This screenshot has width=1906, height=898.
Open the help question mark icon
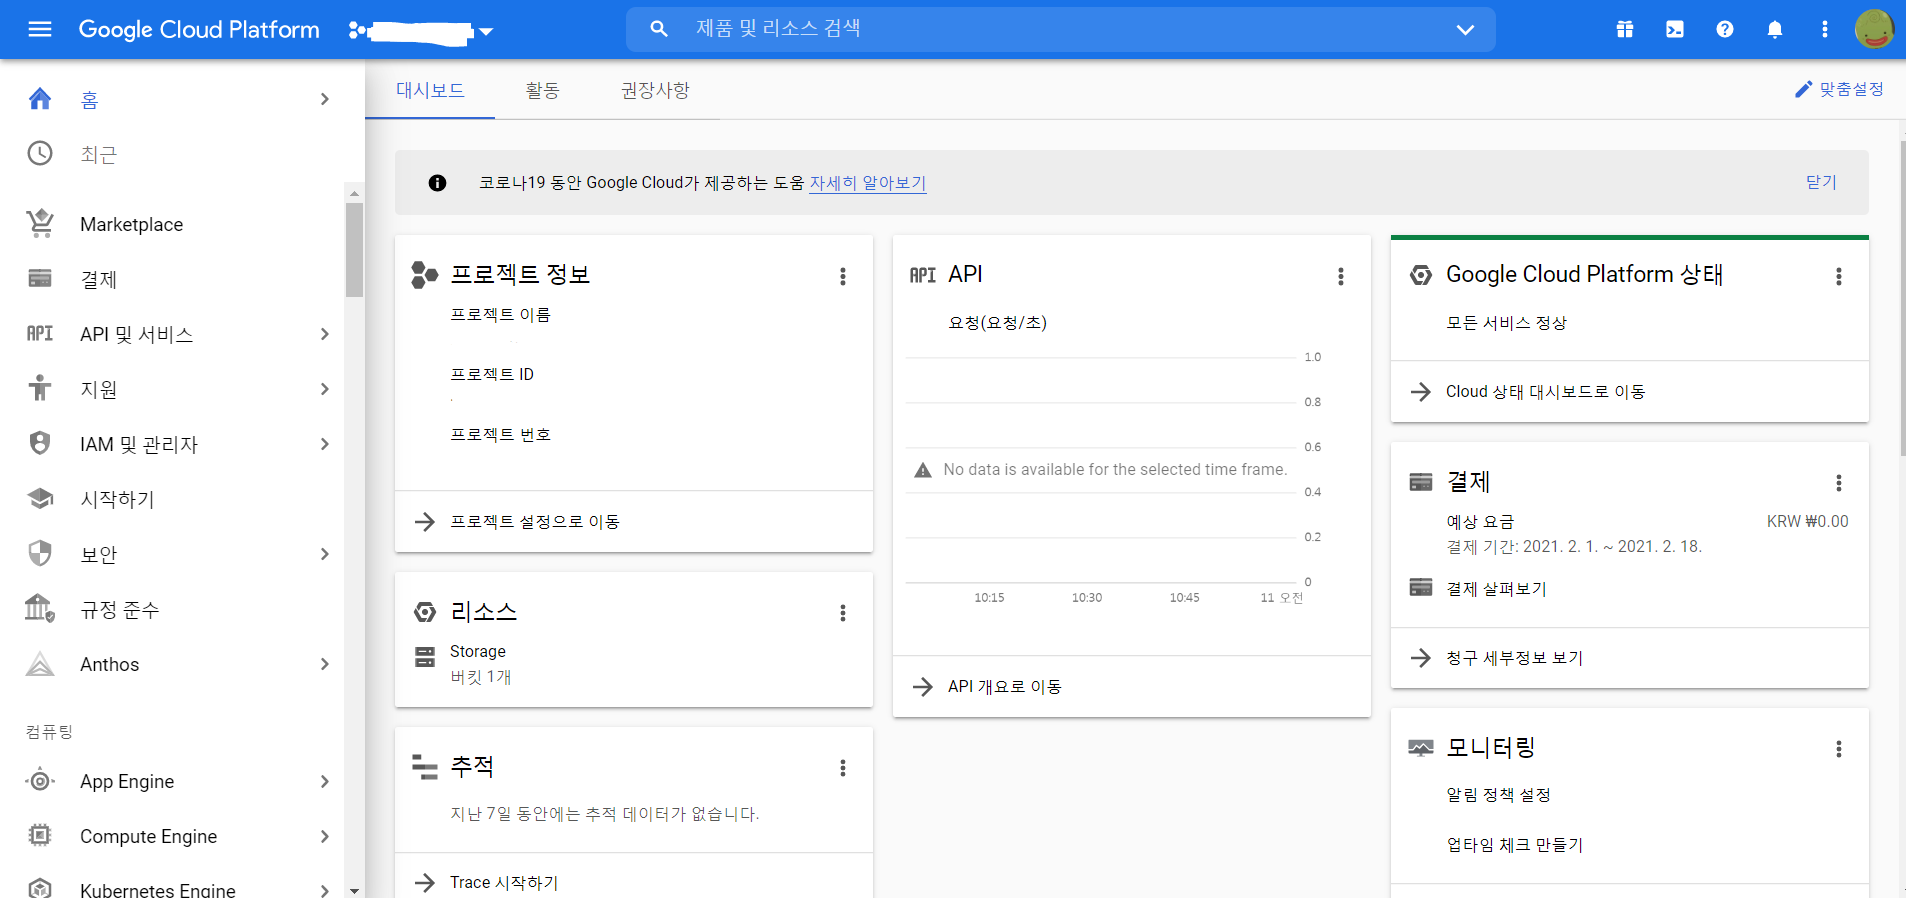(1725, 29)
